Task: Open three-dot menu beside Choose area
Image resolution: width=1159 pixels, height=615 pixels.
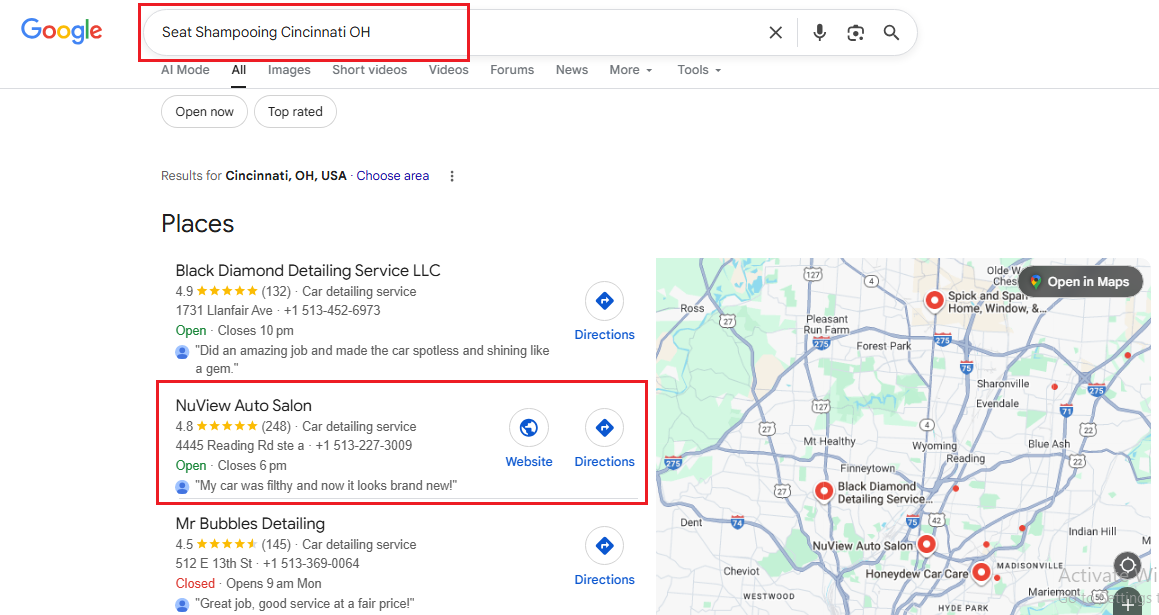Action: pos(452,176)
